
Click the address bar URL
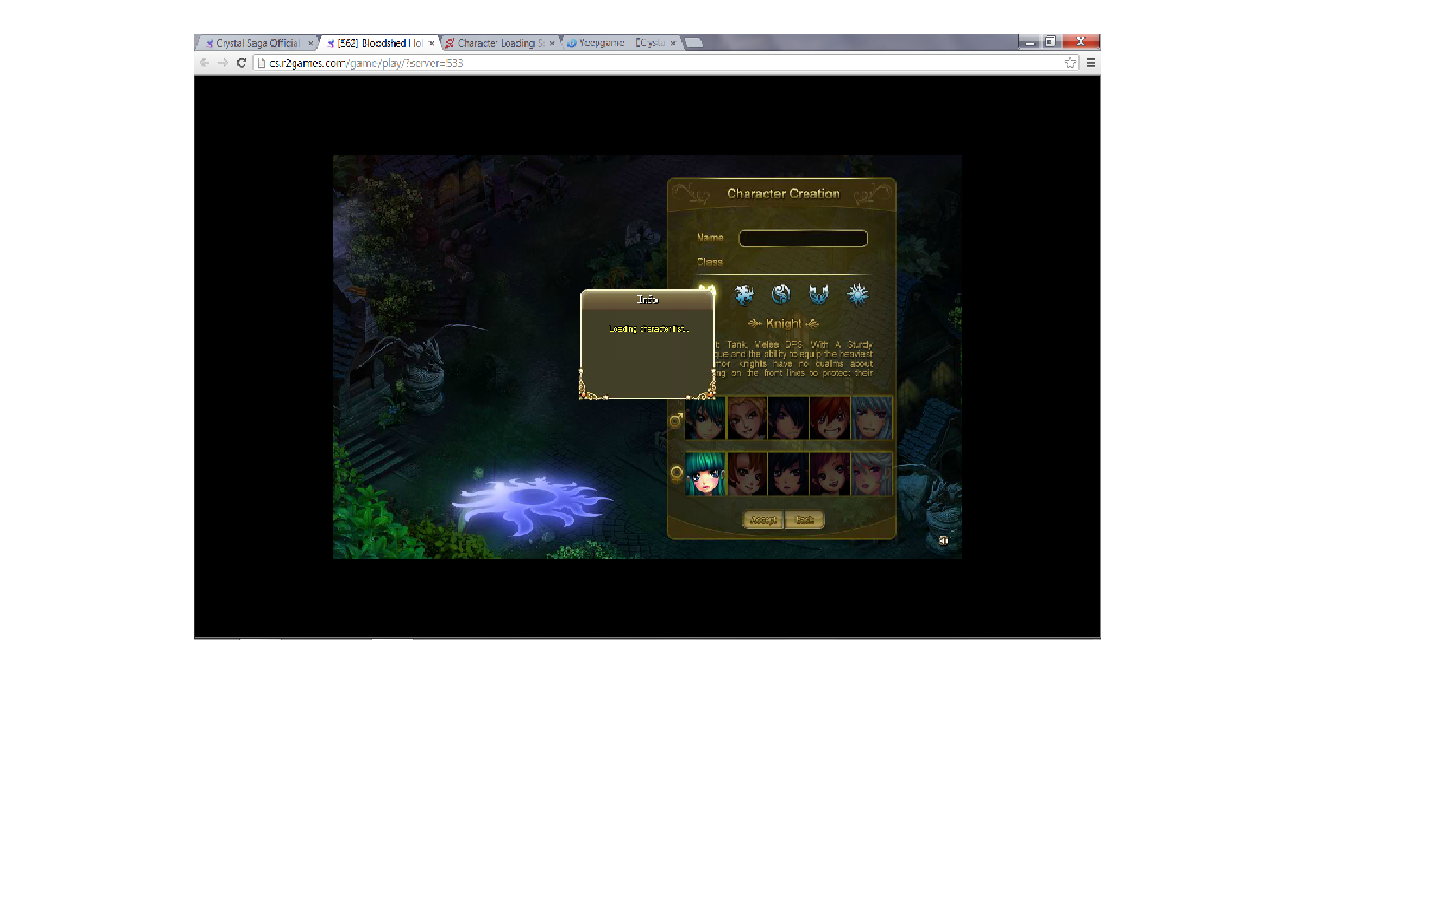[366, 63]
